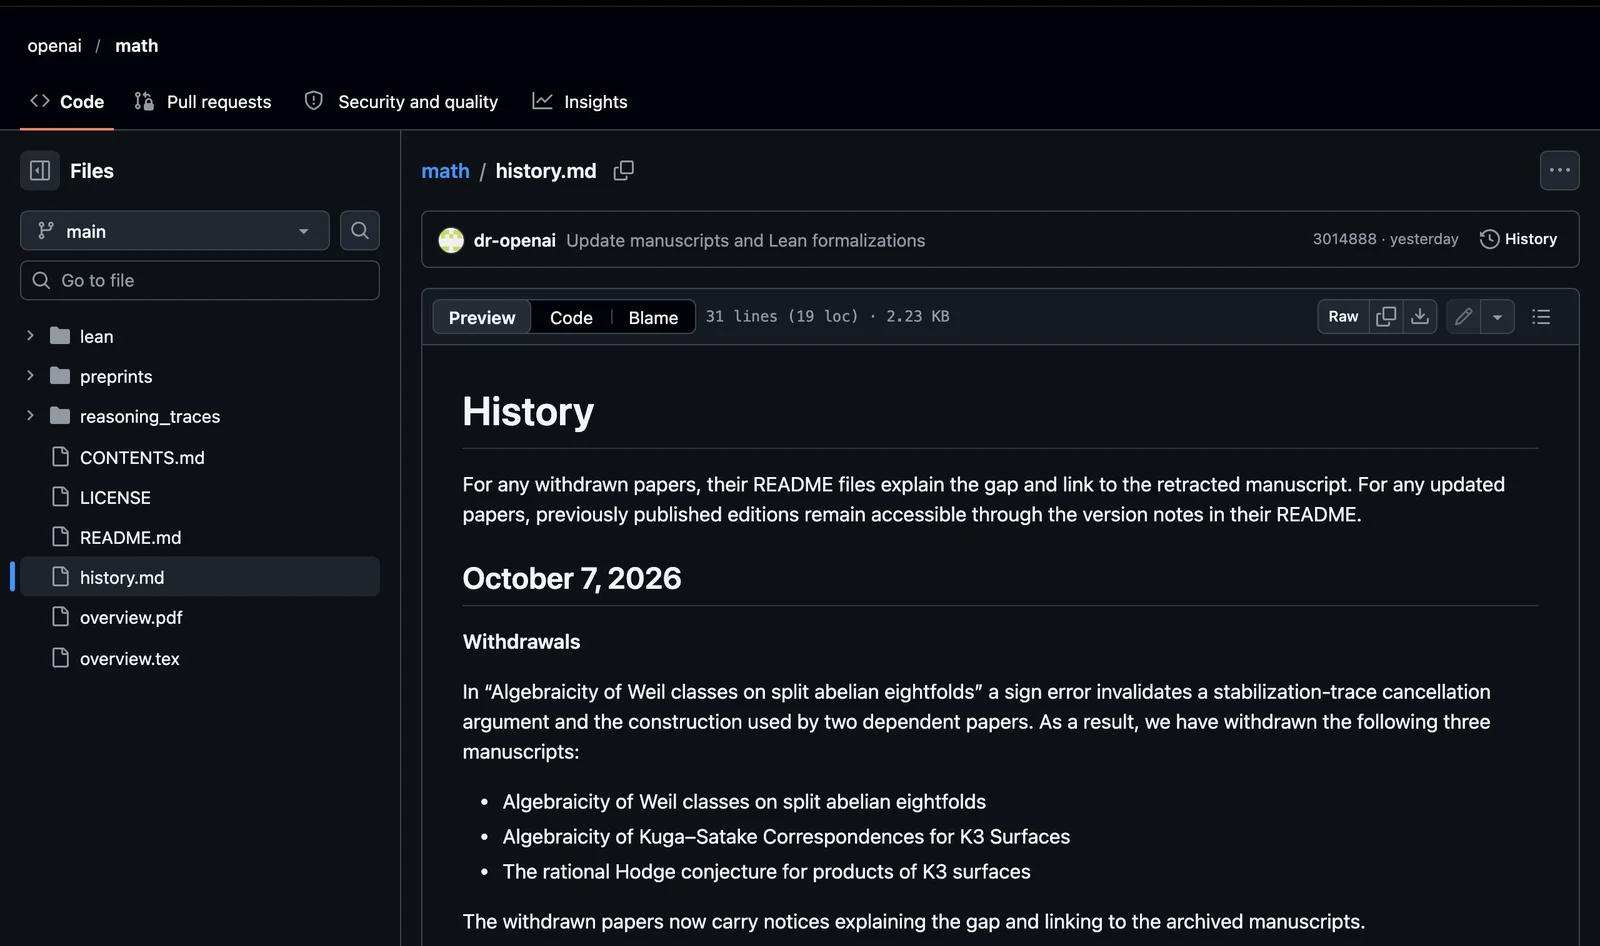
Task: Open the Insights tab
Action: click(580, 102)
